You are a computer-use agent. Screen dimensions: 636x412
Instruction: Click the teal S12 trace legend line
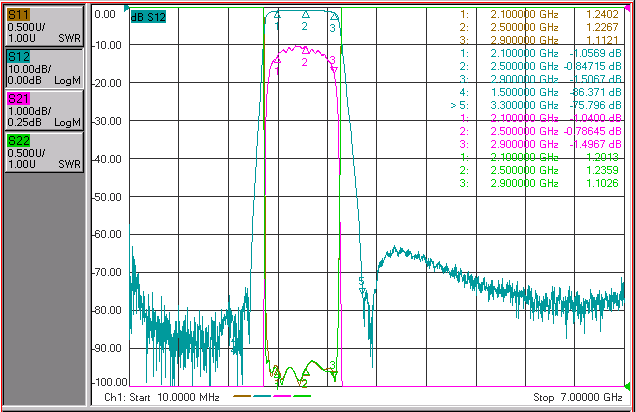tap(262, 396)
